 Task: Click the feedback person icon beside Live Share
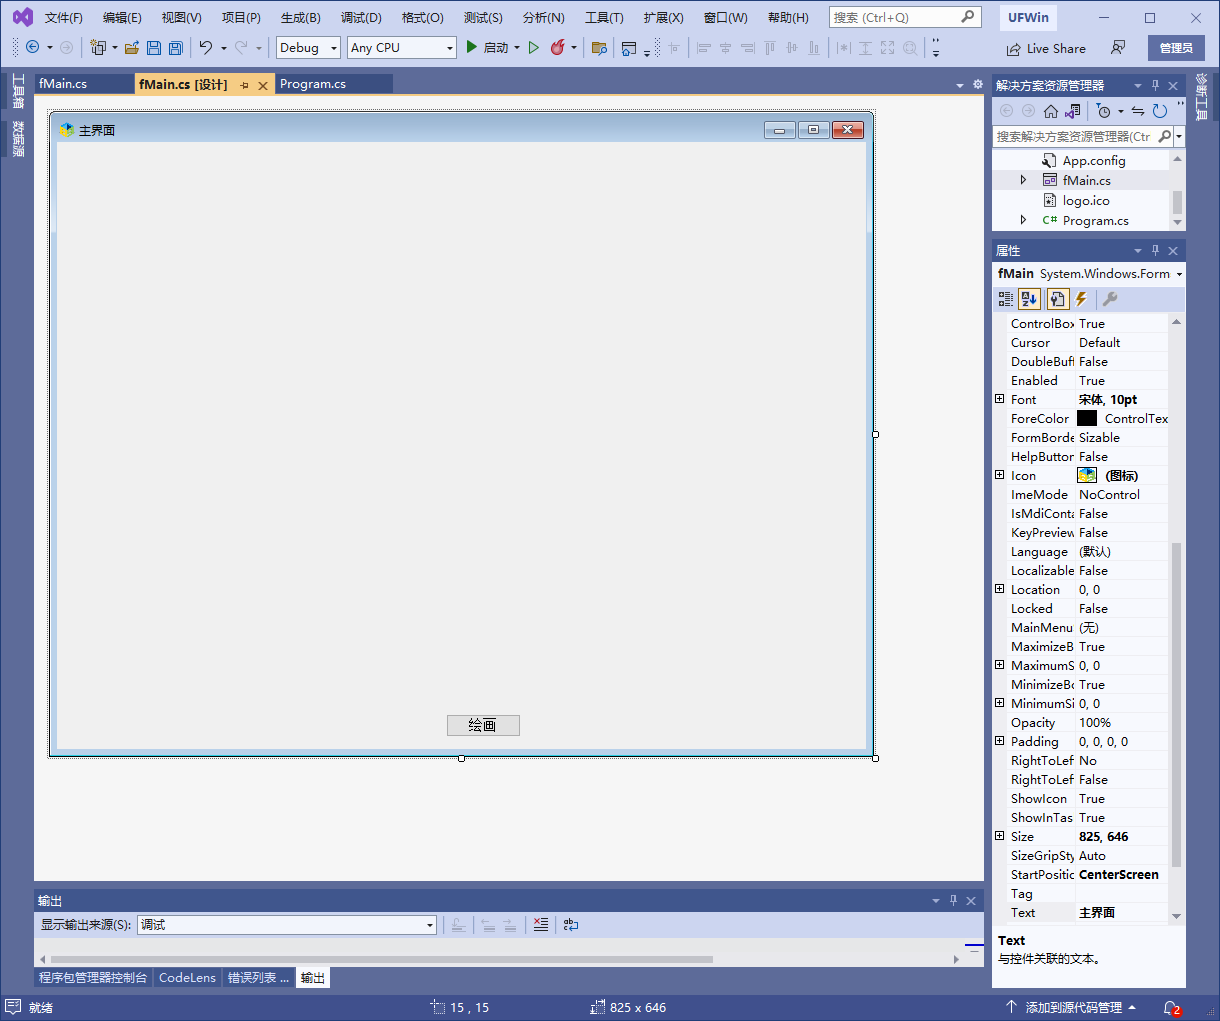1118,47
